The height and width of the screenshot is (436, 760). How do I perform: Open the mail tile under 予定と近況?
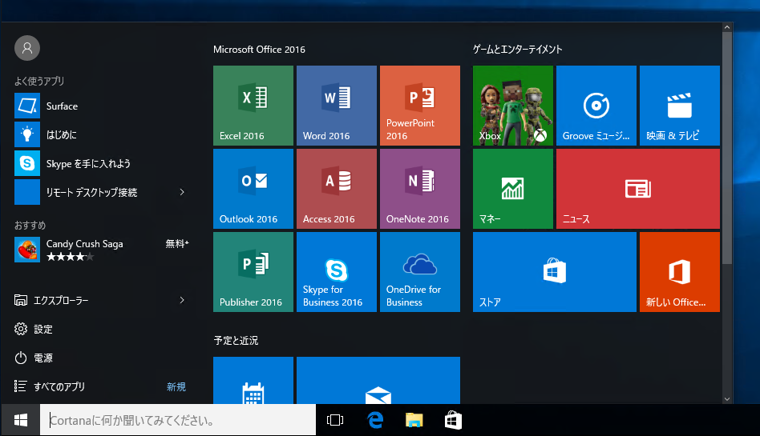[378, 380]
